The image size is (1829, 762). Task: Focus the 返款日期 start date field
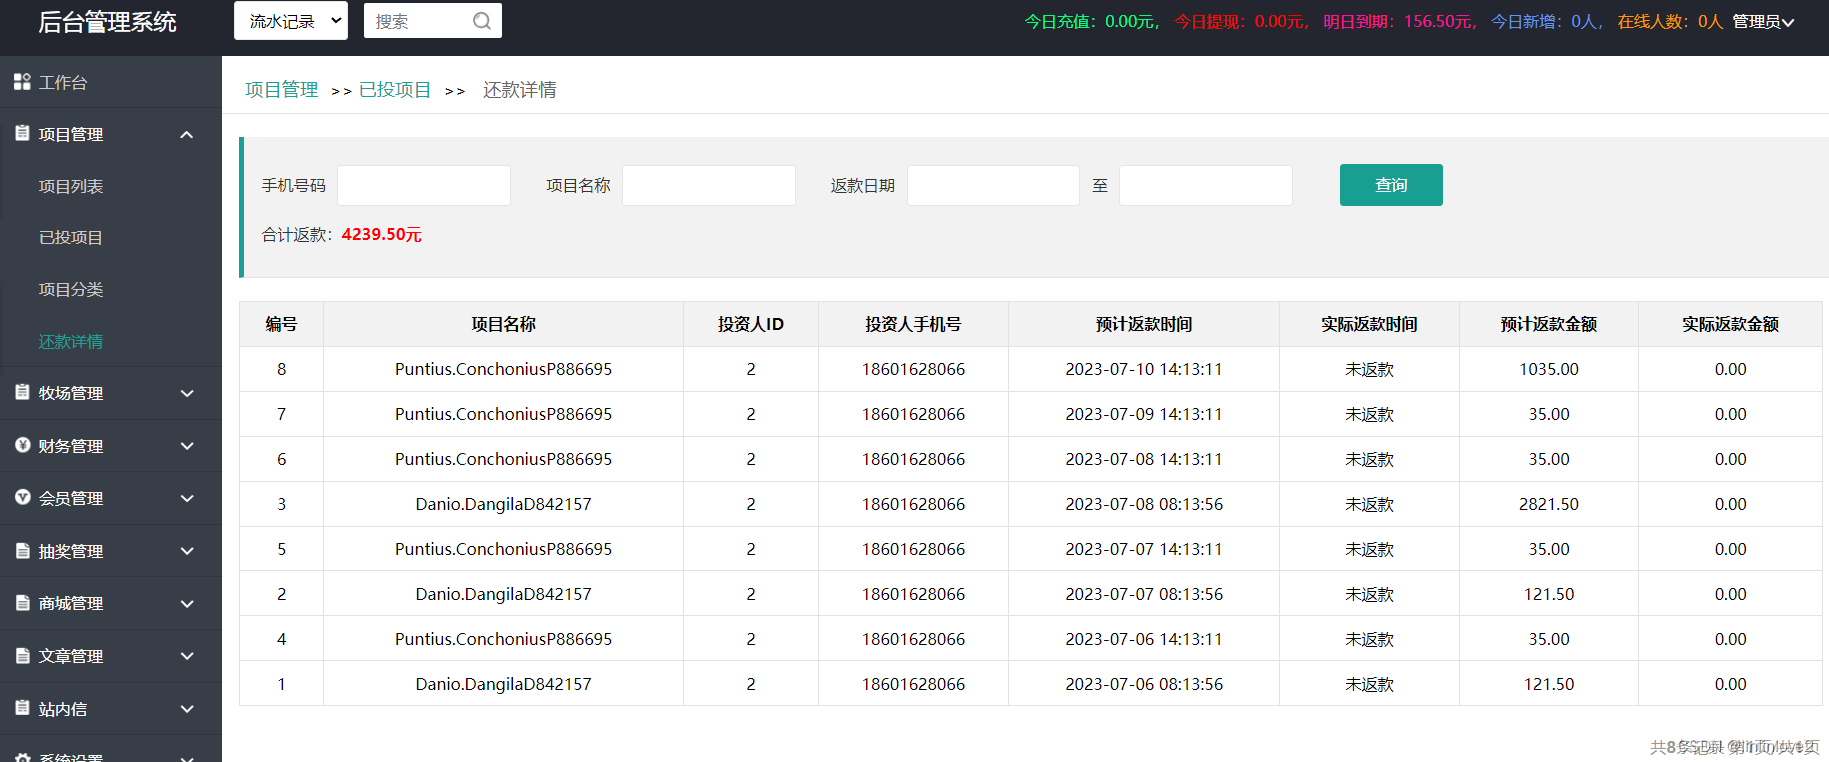point(993,185)
